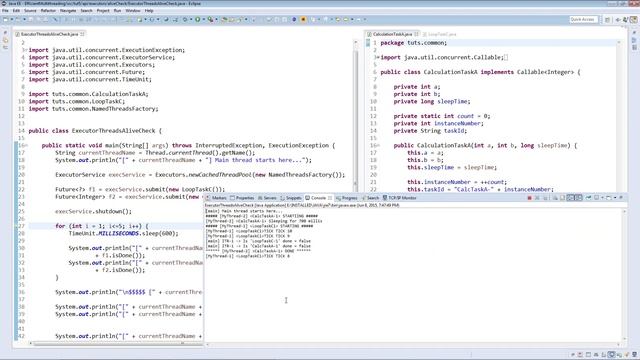Open the Source menu
Image resolution: width=640 pixels, height=360 pixels.
30,11
